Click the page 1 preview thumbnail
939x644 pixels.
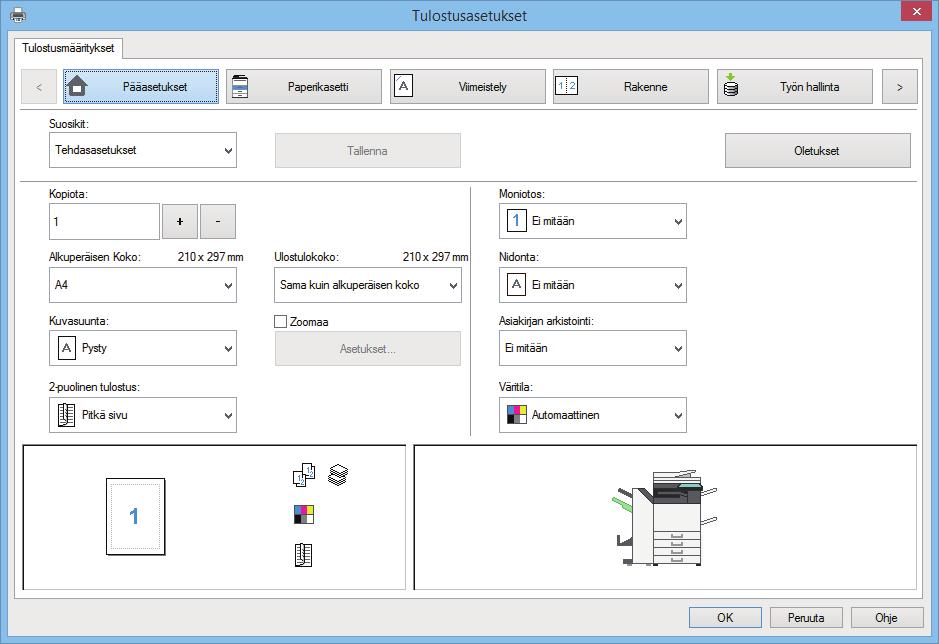pos(135,516)
